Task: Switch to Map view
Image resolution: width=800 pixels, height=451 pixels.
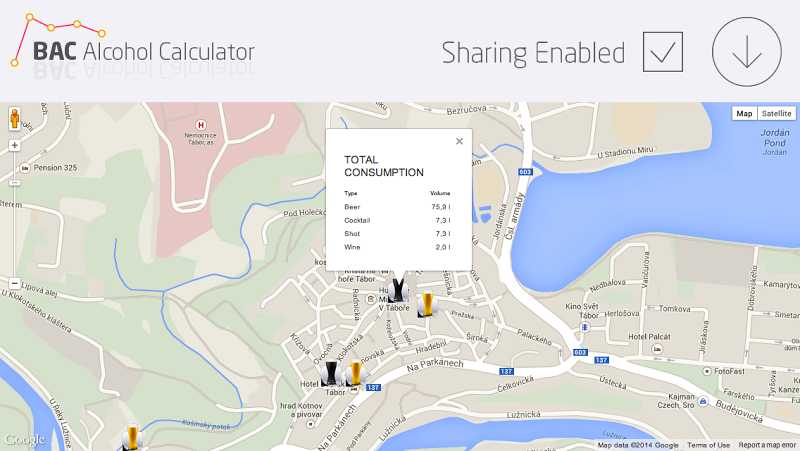Action: click(x=744, y=113)
